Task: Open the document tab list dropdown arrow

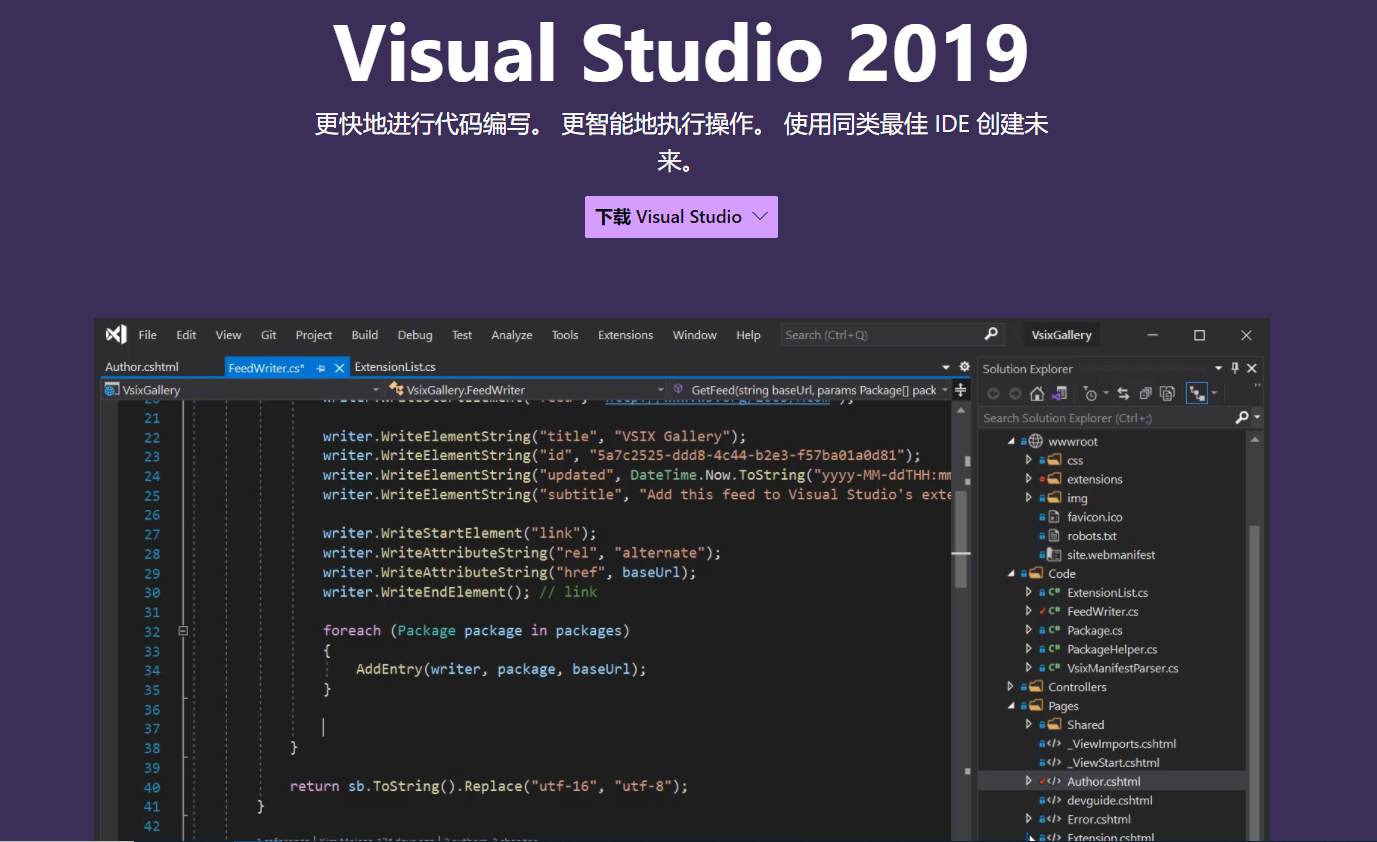Action: (x=946, y=367)
